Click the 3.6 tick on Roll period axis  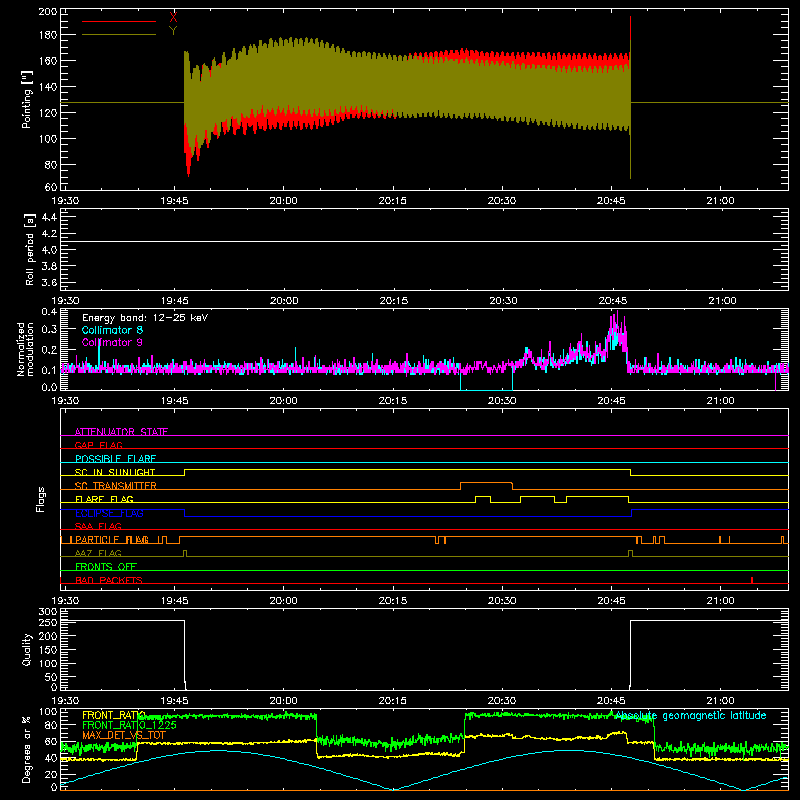(x=49, y=283)
